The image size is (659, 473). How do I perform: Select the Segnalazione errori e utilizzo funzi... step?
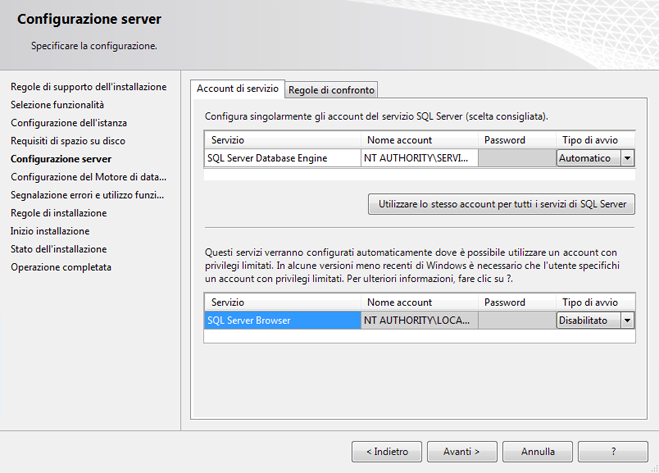(x=87, y=195)
